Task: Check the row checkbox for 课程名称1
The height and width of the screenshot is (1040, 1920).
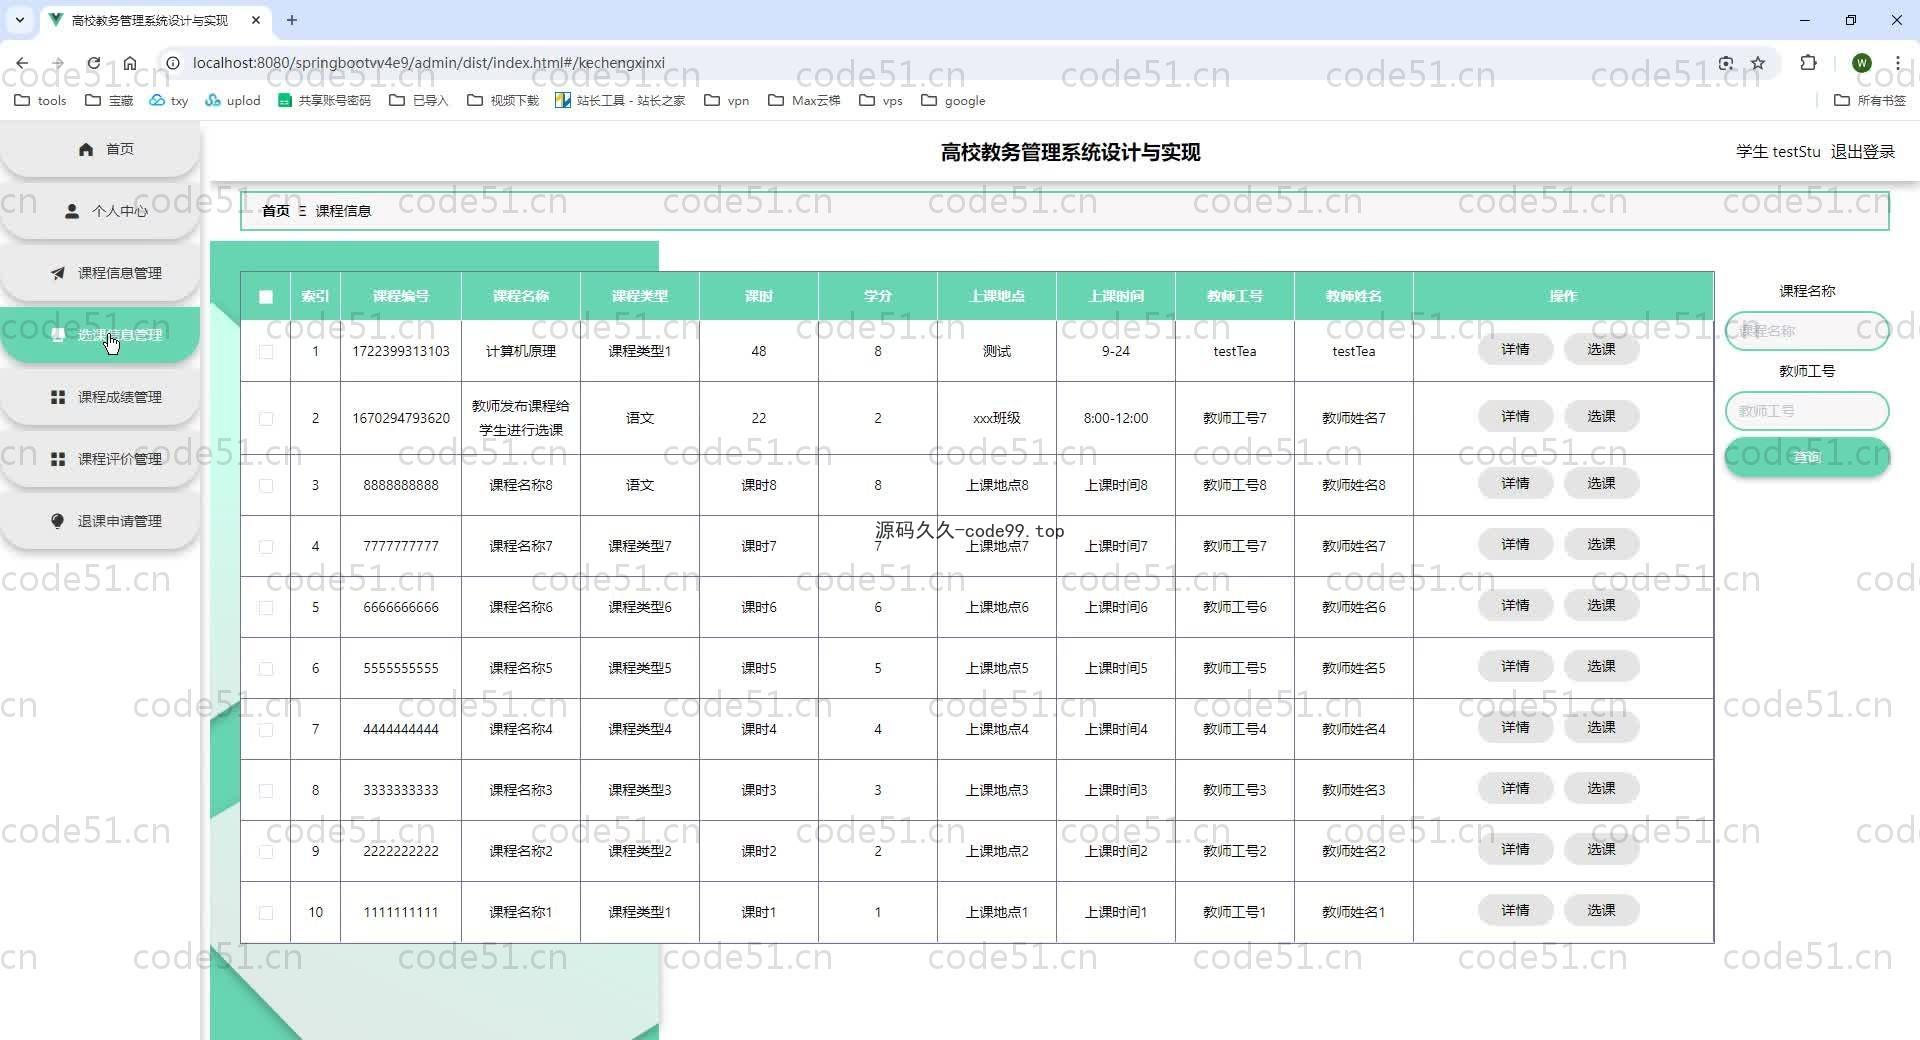Action: tap(266, 912)
